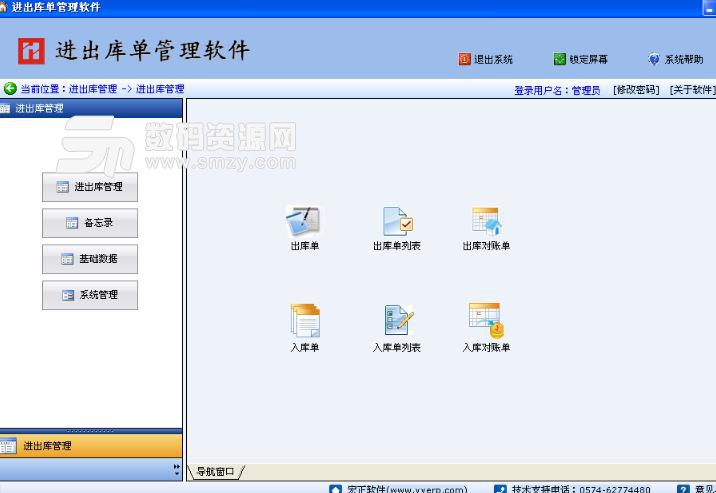The image size is (716, 493).
Task: Click the green 锁定屏幕 icon
Action: [559, 59]
